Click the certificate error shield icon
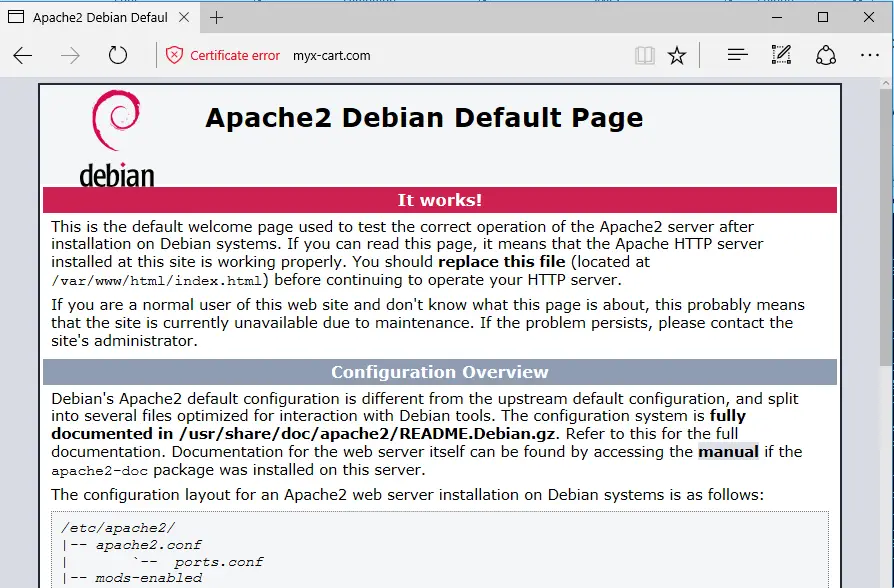Image resolution: width=894 pixels, height=588 pixels. 174,55
